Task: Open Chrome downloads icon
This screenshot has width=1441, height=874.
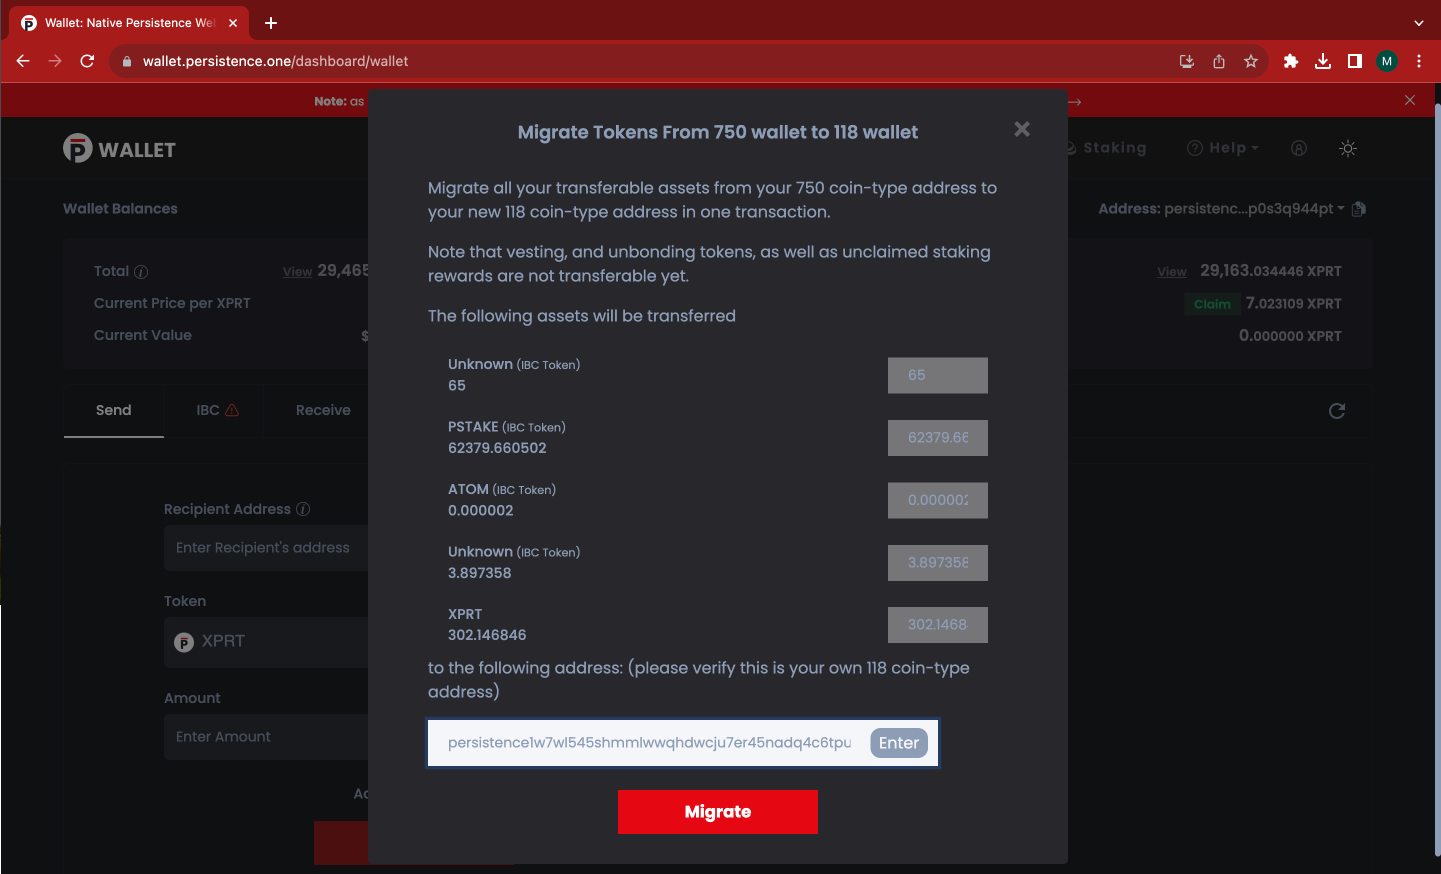Action: pyautogui.click(x=1322, y=61)
